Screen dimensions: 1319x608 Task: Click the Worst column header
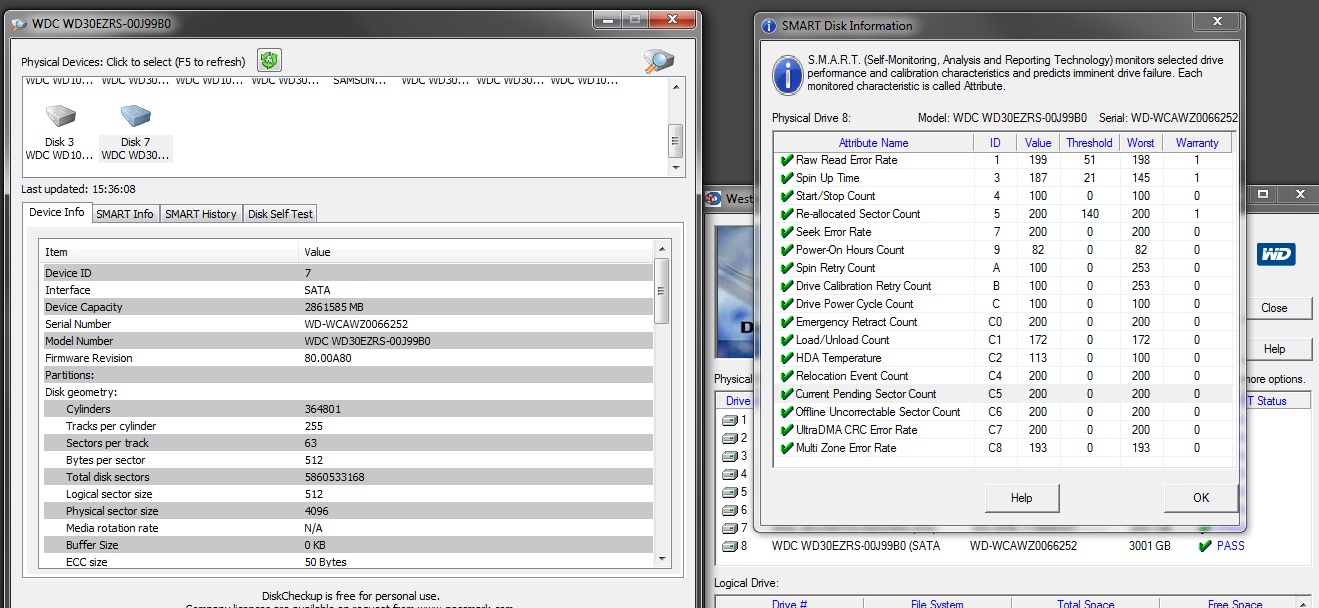(x=1141, y=143)
